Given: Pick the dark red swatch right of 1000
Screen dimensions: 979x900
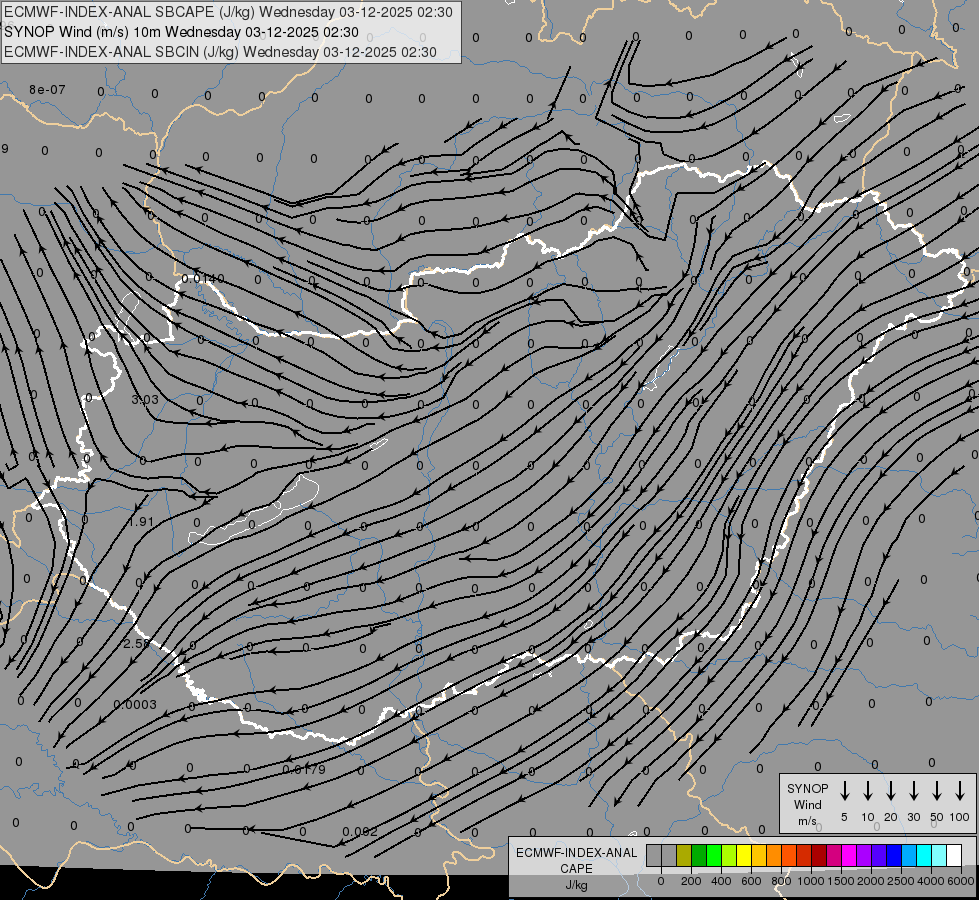Looking at the screenshot, I should point(819,855).
